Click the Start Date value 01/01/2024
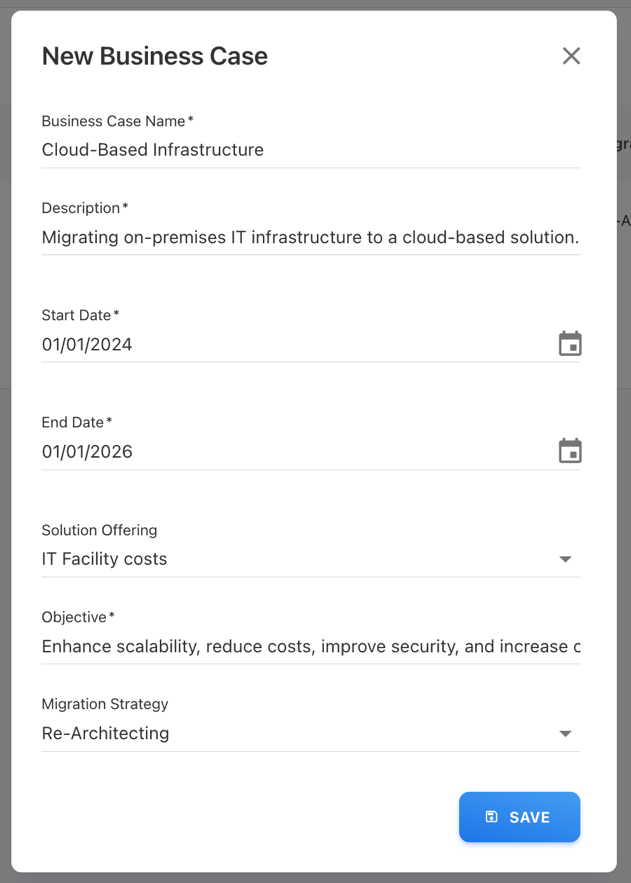631x883 pixels. point(87,344)
